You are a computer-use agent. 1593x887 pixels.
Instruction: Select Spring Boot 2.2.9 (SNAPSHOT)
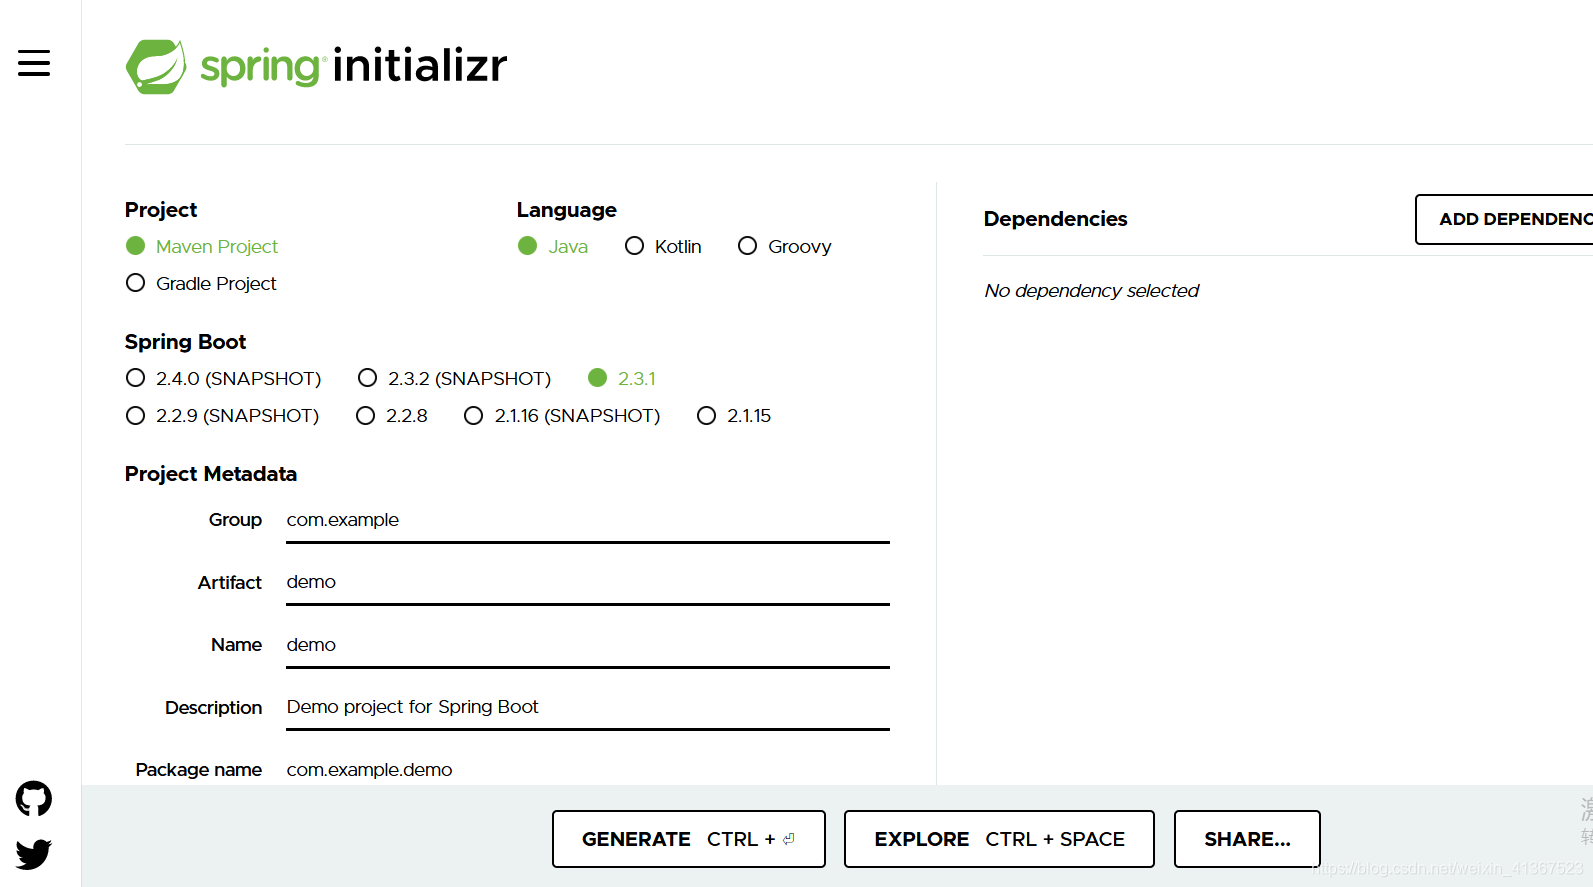[x=222, y=415]
